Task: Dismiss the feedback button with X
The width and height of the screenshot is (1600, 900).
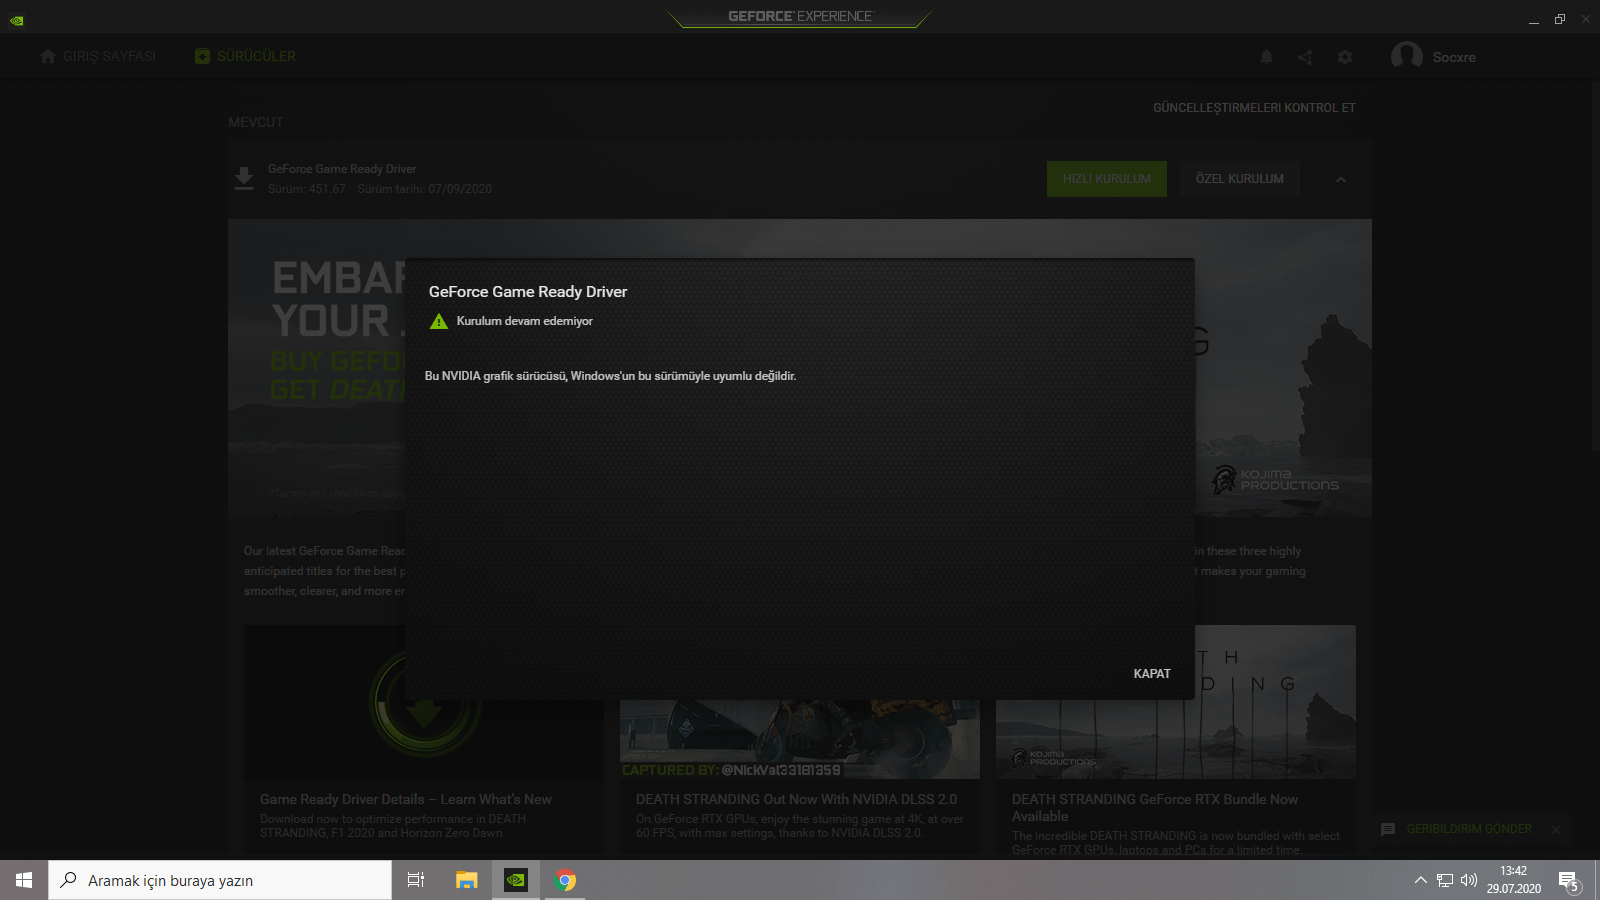Action: (x=1556, y=829)
